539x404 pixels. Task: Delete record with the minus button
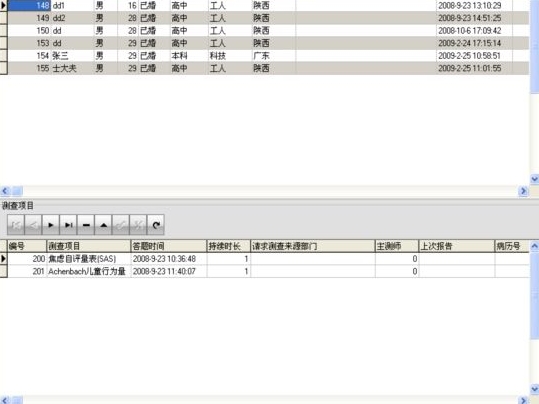click(86, 225)
